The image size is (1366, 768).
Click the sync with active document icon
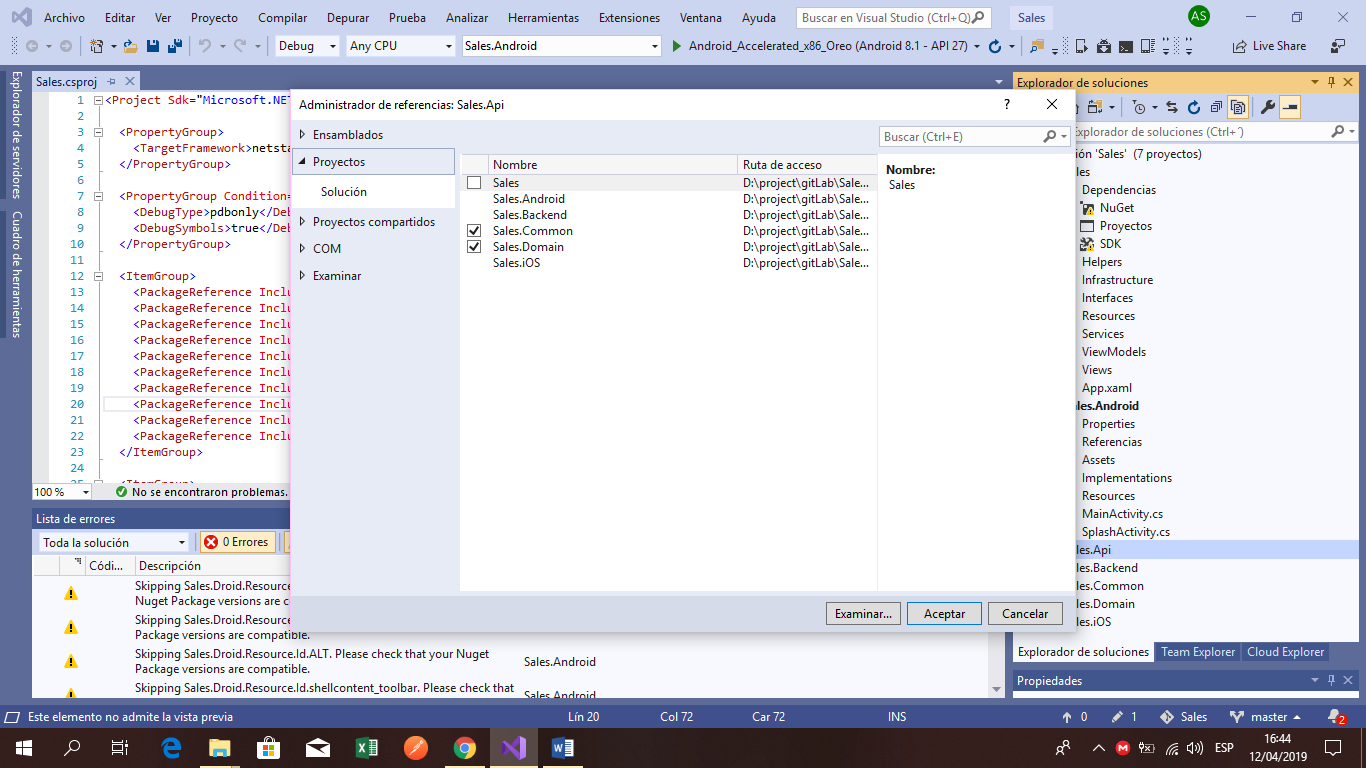(1171, 107)
